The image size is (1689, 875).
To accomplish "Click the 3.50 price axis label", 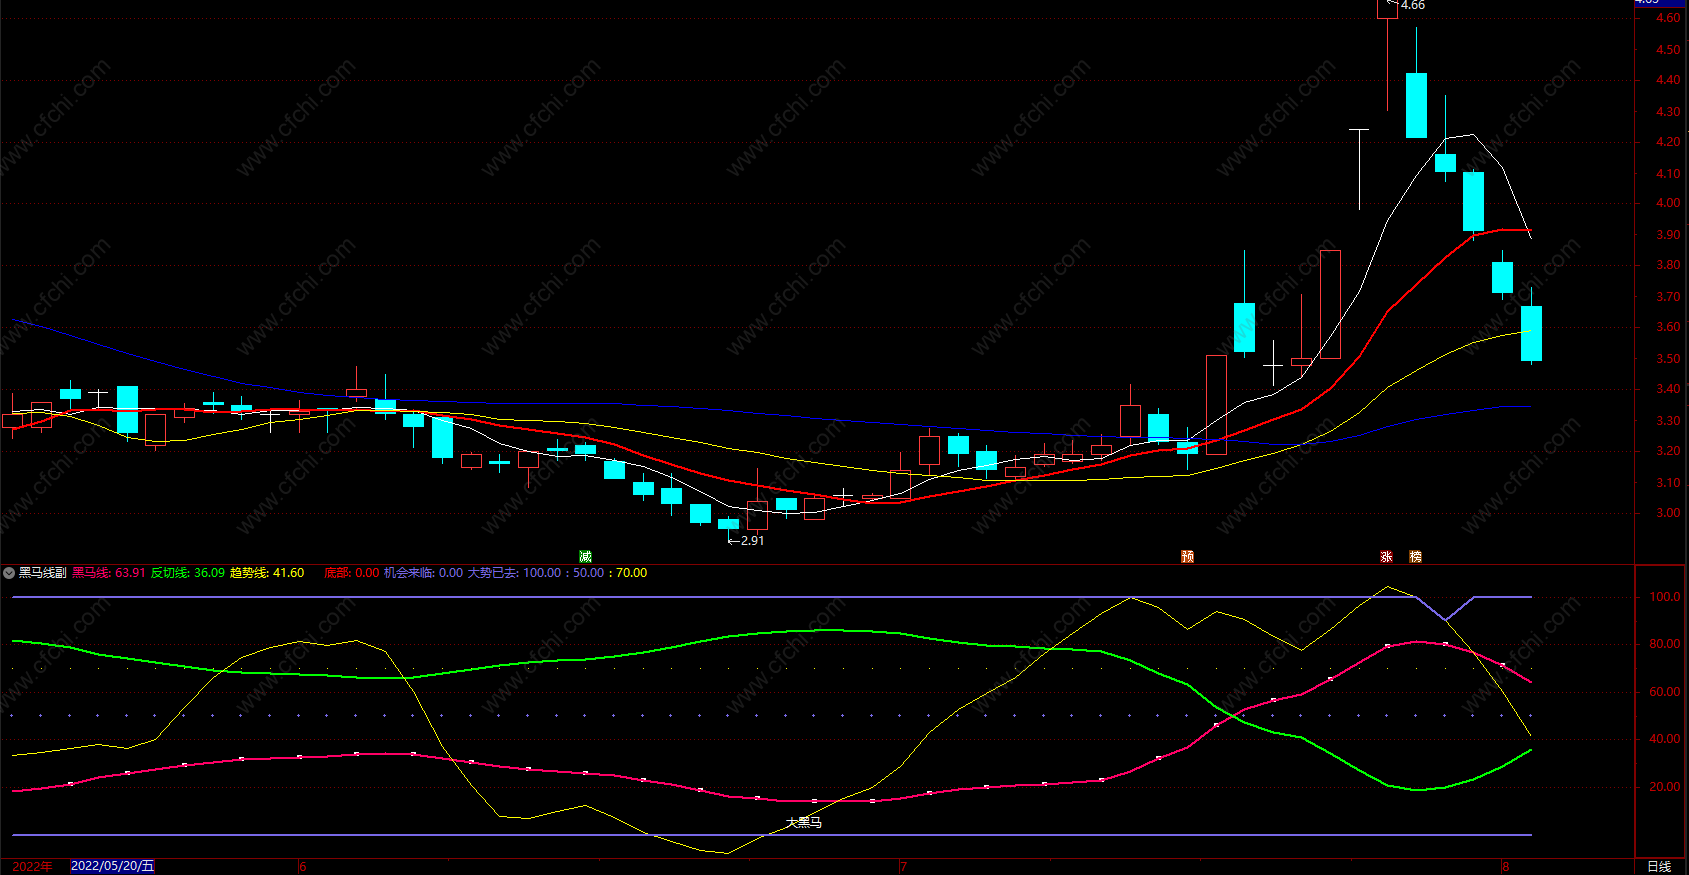I will click(x=1668, y=359).
